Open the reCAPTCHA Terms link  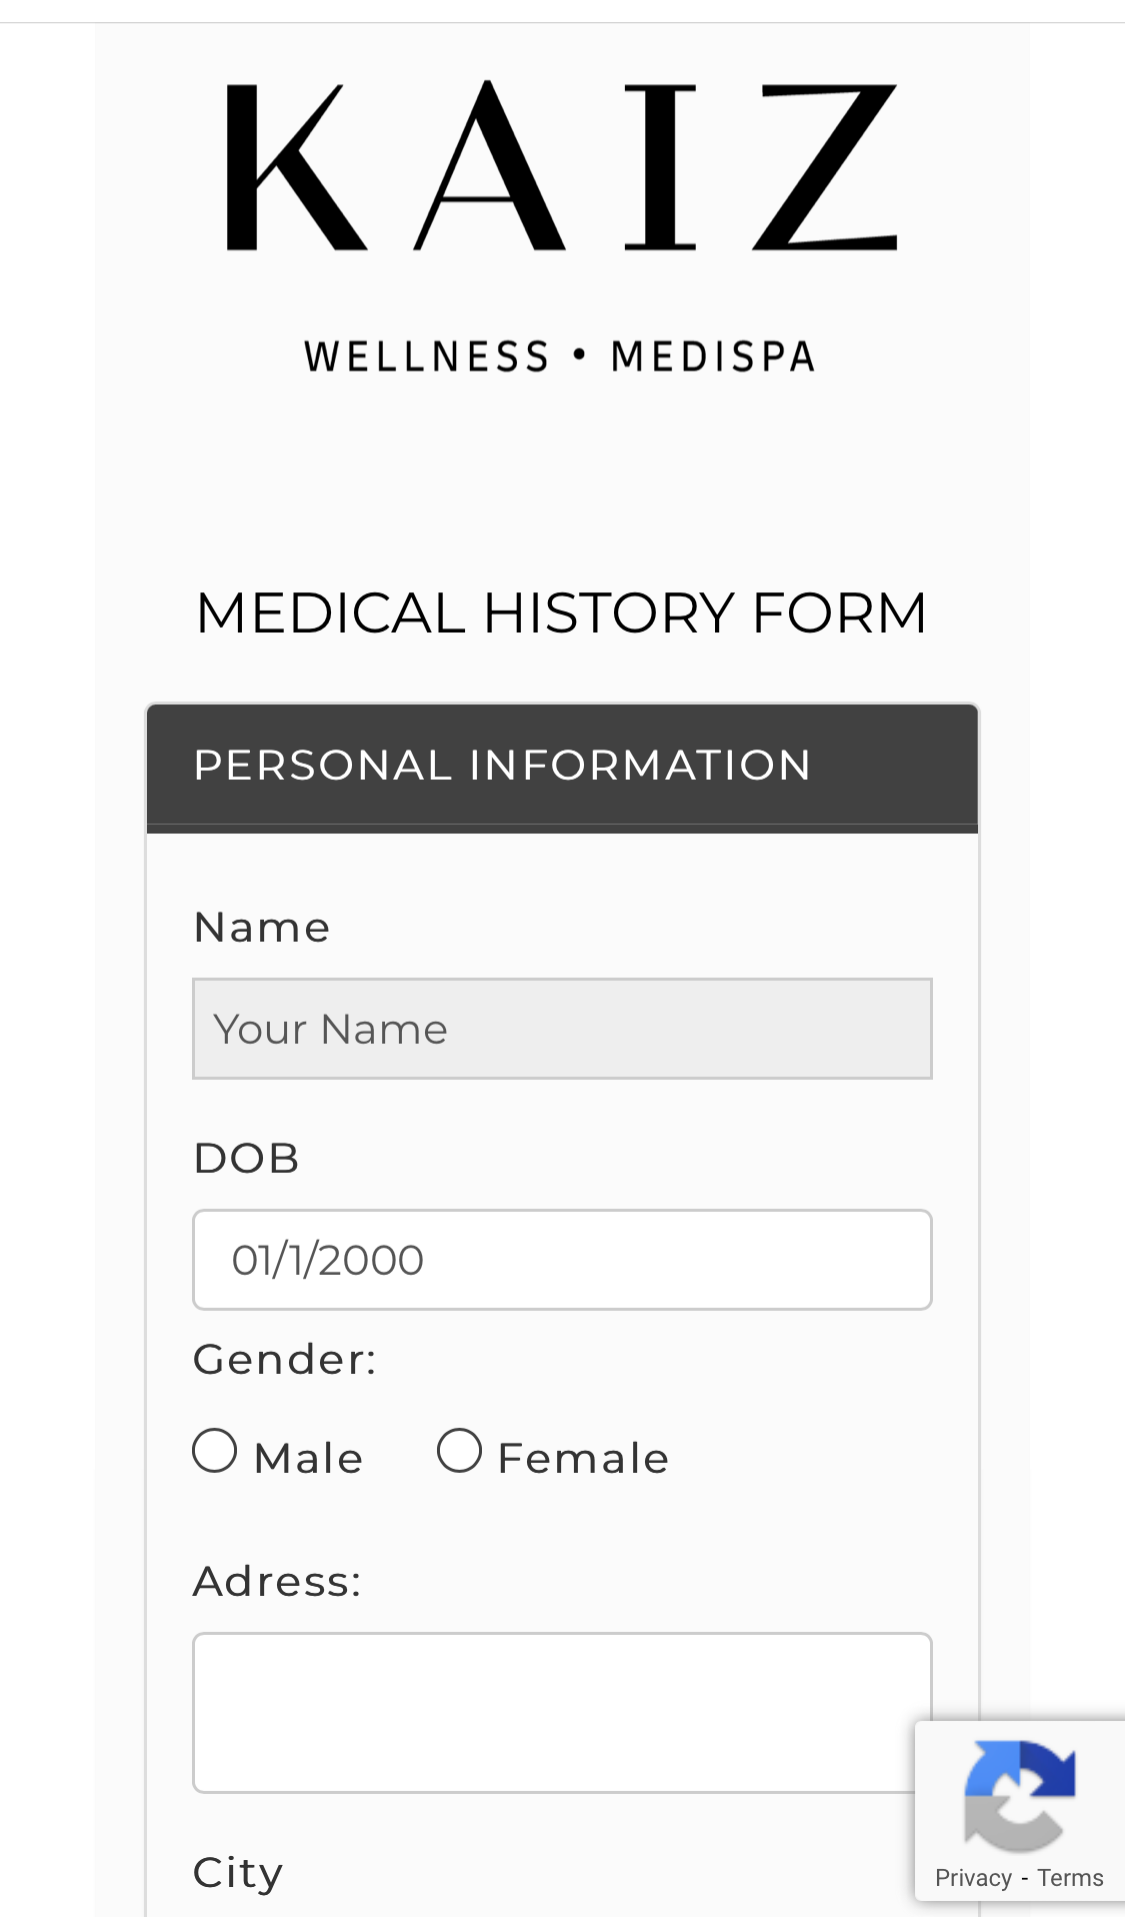point(1070,1878)
